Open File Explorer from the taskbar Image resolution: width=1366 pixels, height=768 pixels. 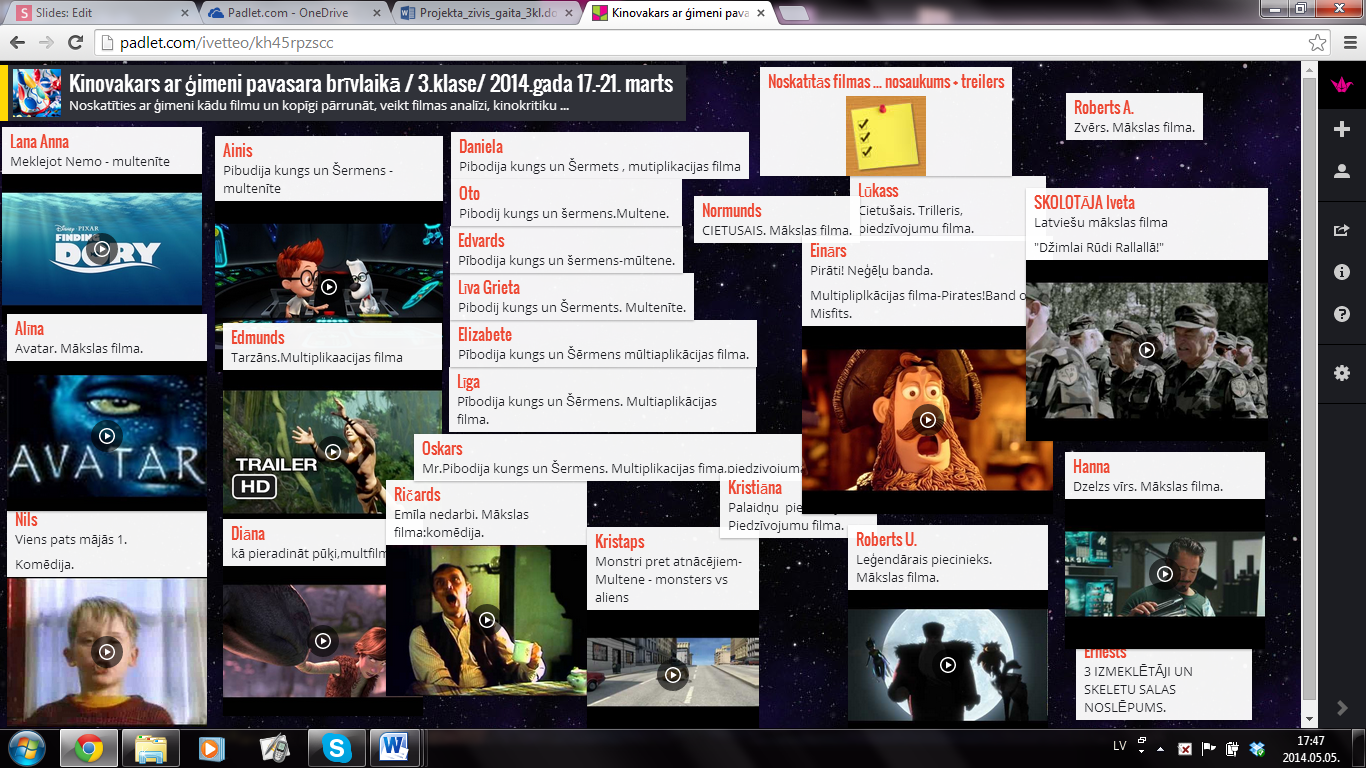point(151,748)
